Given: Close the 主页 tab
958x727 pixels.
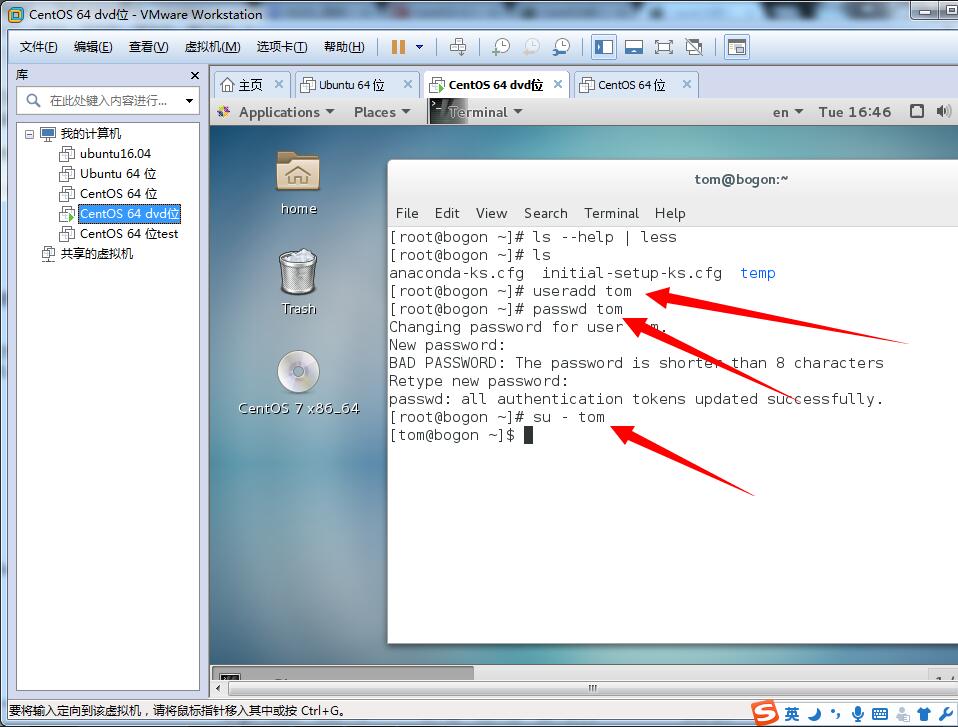Looking at the screenshot, I should coord(279,84).
